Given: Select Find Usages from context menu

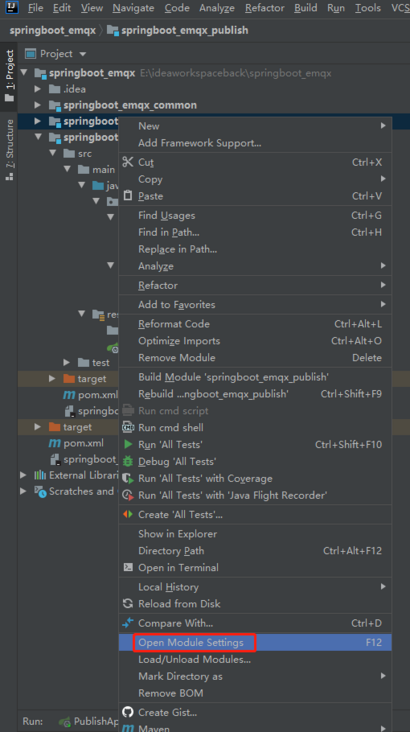Looking at the screenshot, I should [x=255, y=215].
